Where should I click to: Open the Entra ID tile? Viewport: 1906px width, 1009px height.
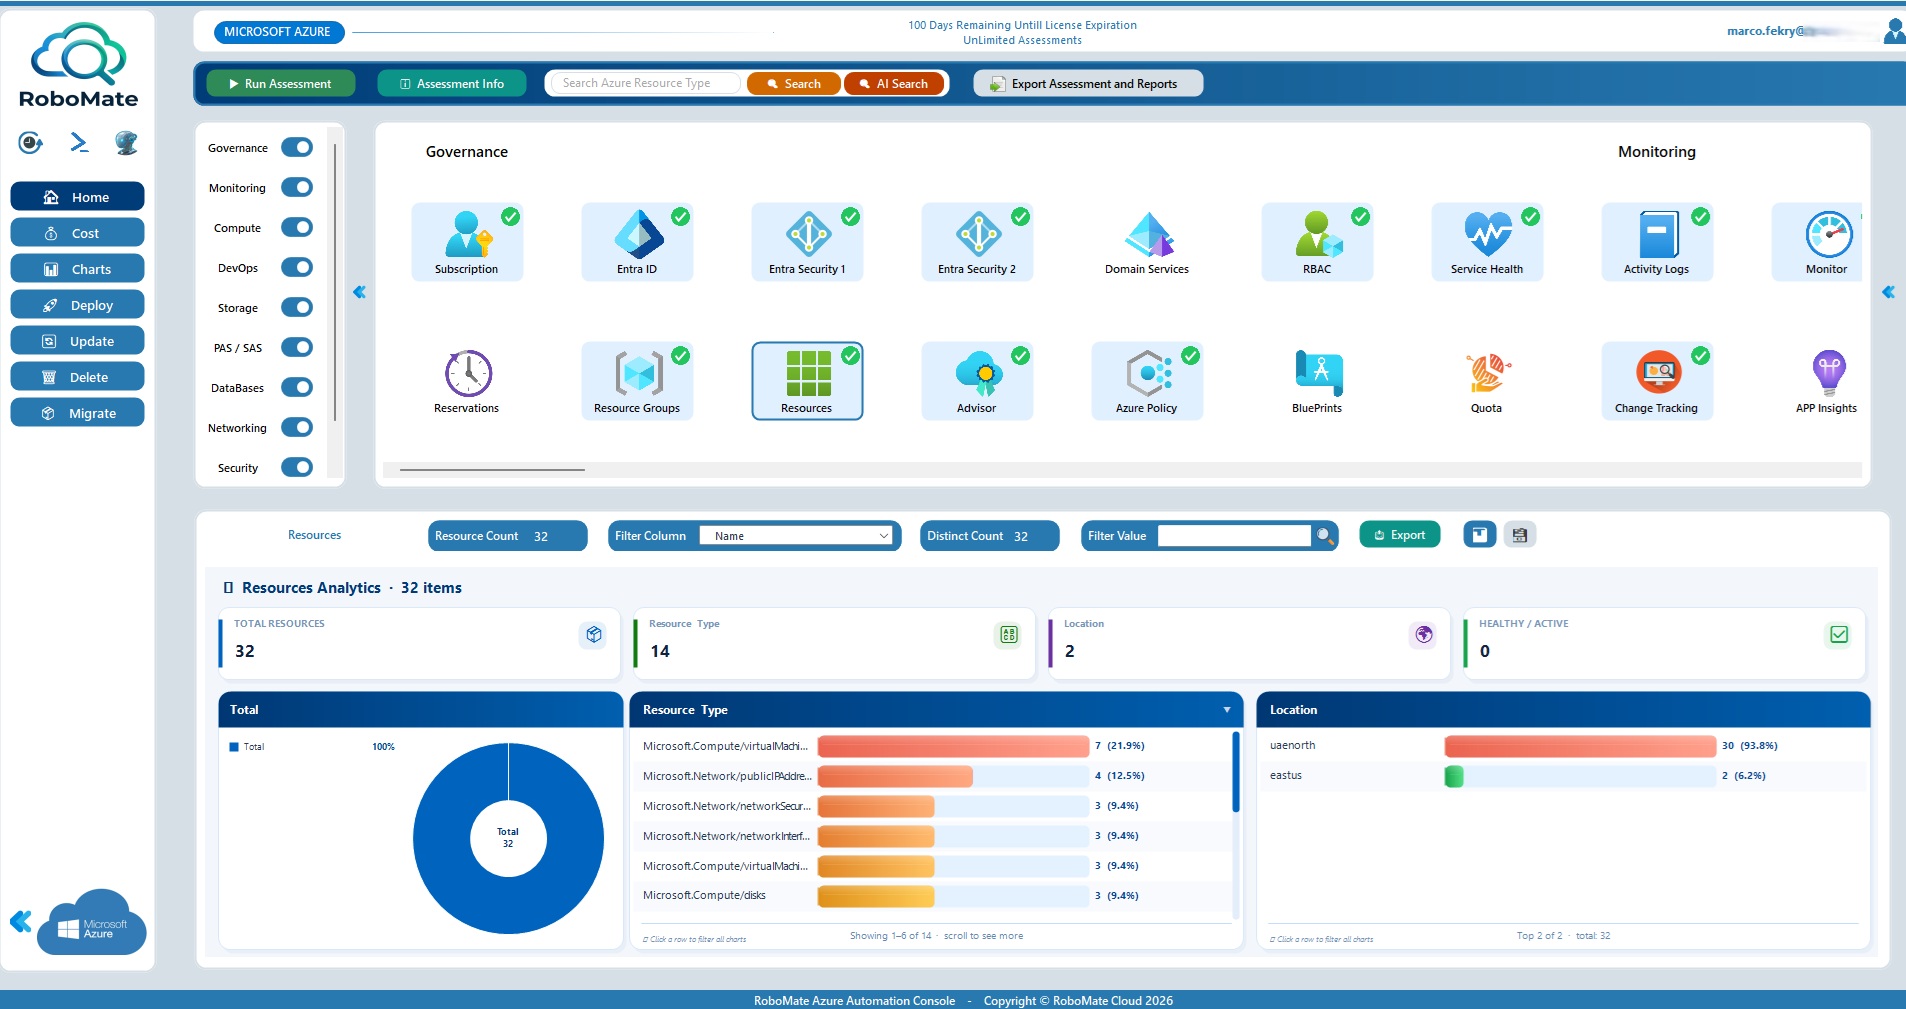(x=637, y=242)
